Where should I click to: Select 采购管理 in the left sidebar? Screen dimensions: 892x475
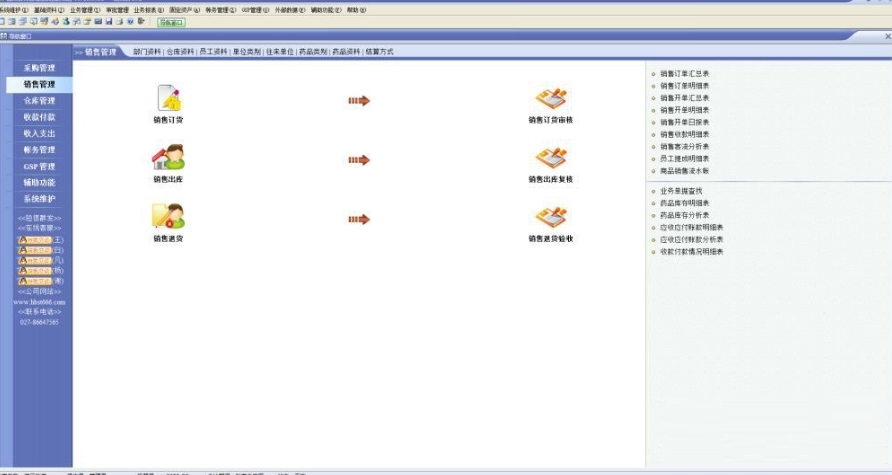tap(39, 68)
